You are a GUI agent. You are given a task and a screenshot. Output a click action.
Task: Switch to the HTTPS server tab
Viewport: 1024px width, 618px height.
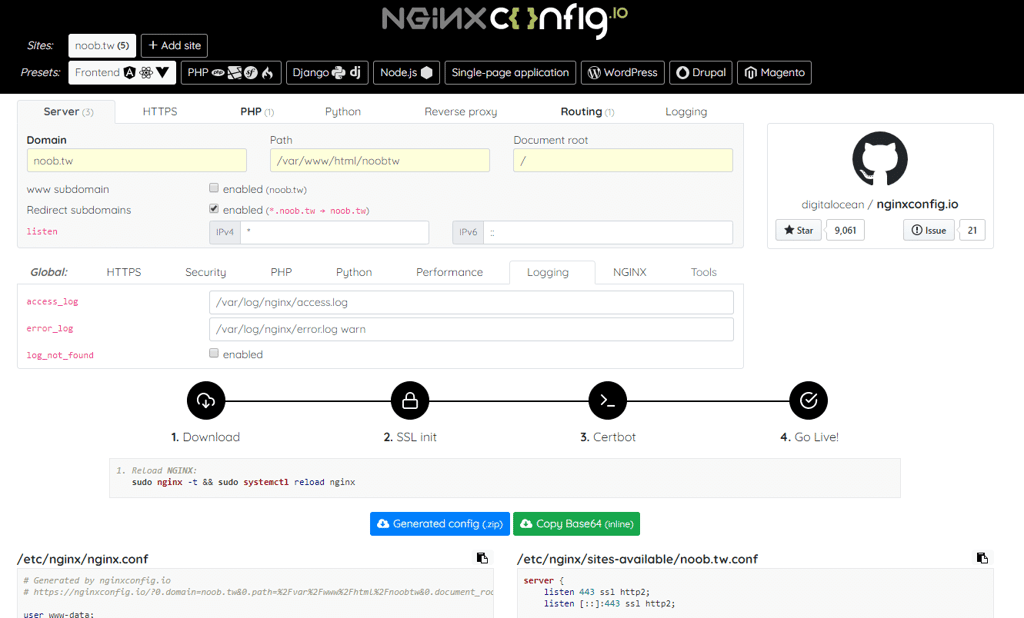pyautogui.click(x=160, y=111)
